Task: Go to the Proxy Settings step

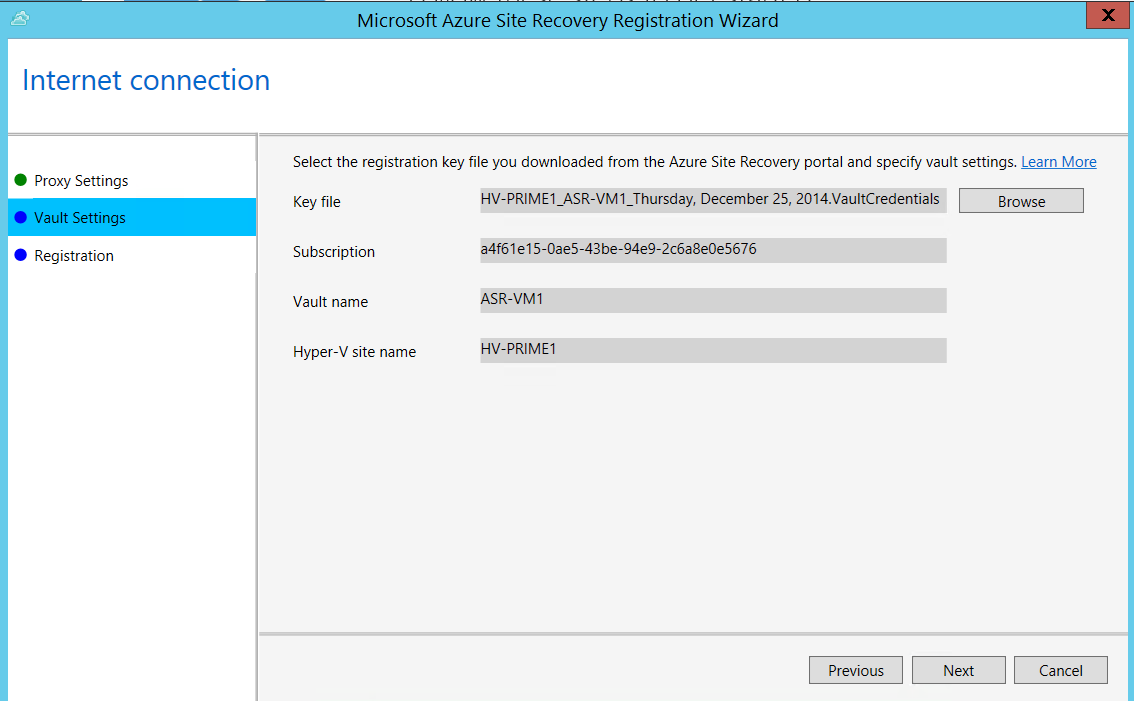Action: point(81,181)
